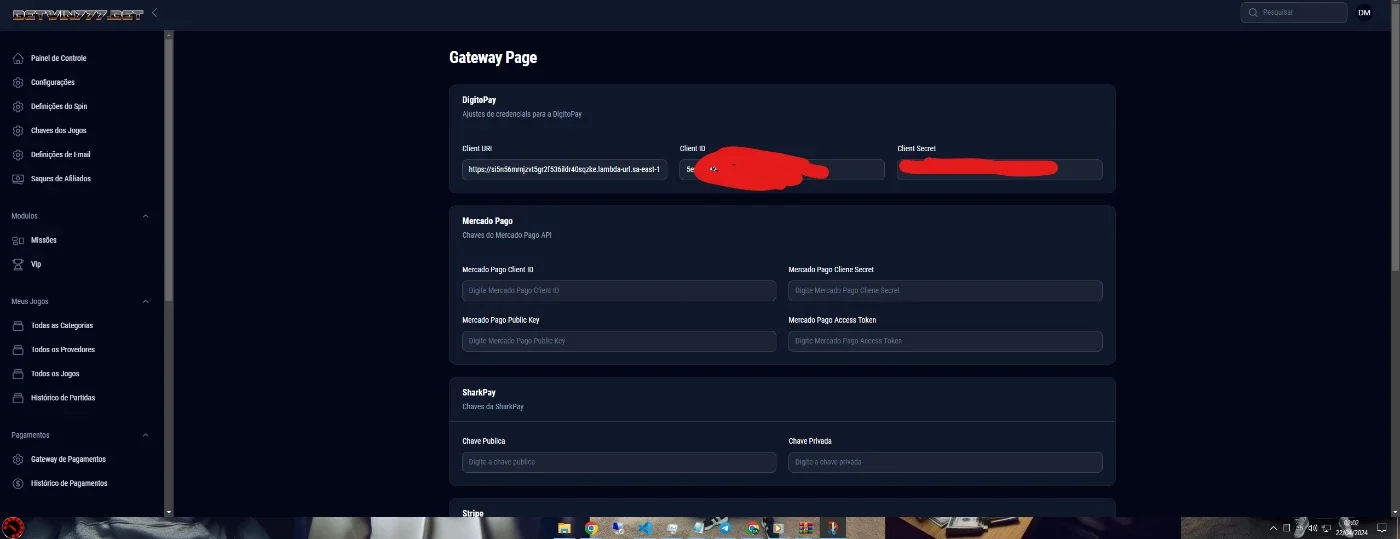Viewport: 1400px width, 539px height.
Task: Edit the DigitoPay Client URI field
Action: (564, 169)
